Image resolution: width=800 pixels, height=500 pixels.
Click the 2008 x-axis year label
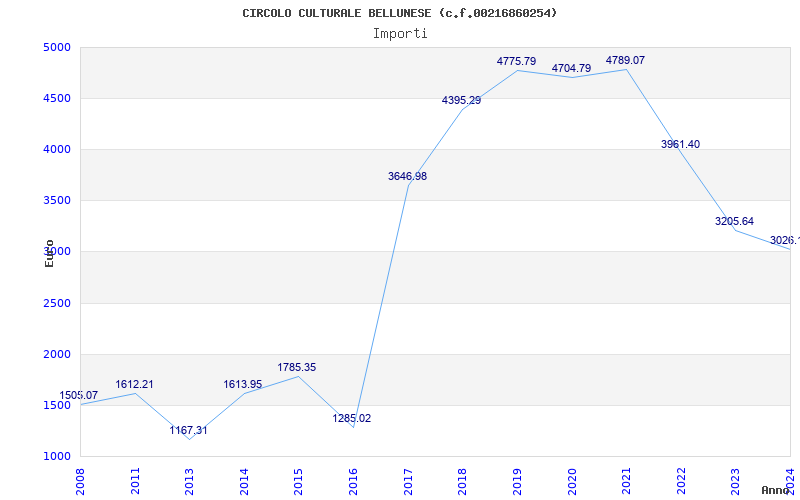tap(81, 481)
